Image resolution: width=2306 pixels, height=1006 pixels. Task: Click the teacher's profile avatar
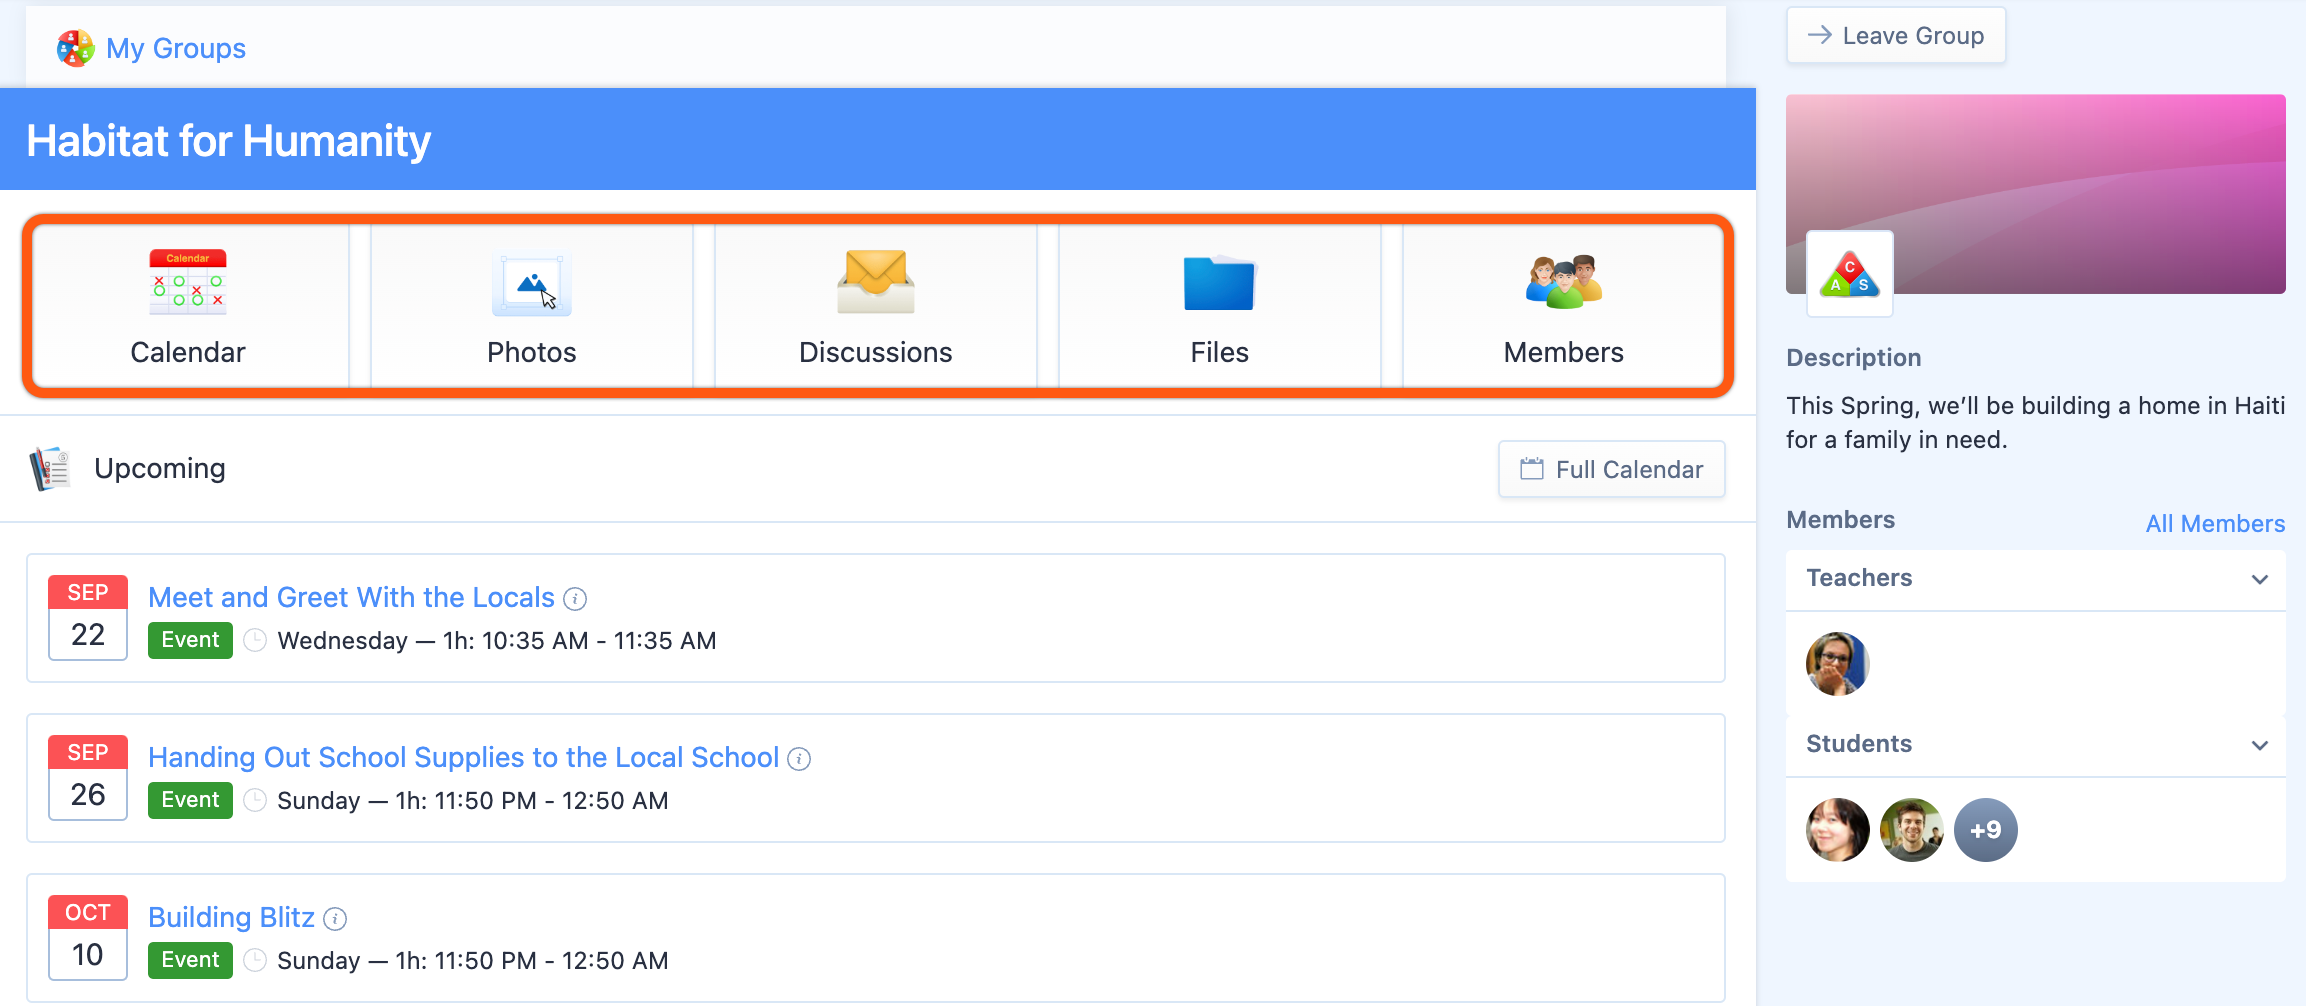tap(1838, 664)
